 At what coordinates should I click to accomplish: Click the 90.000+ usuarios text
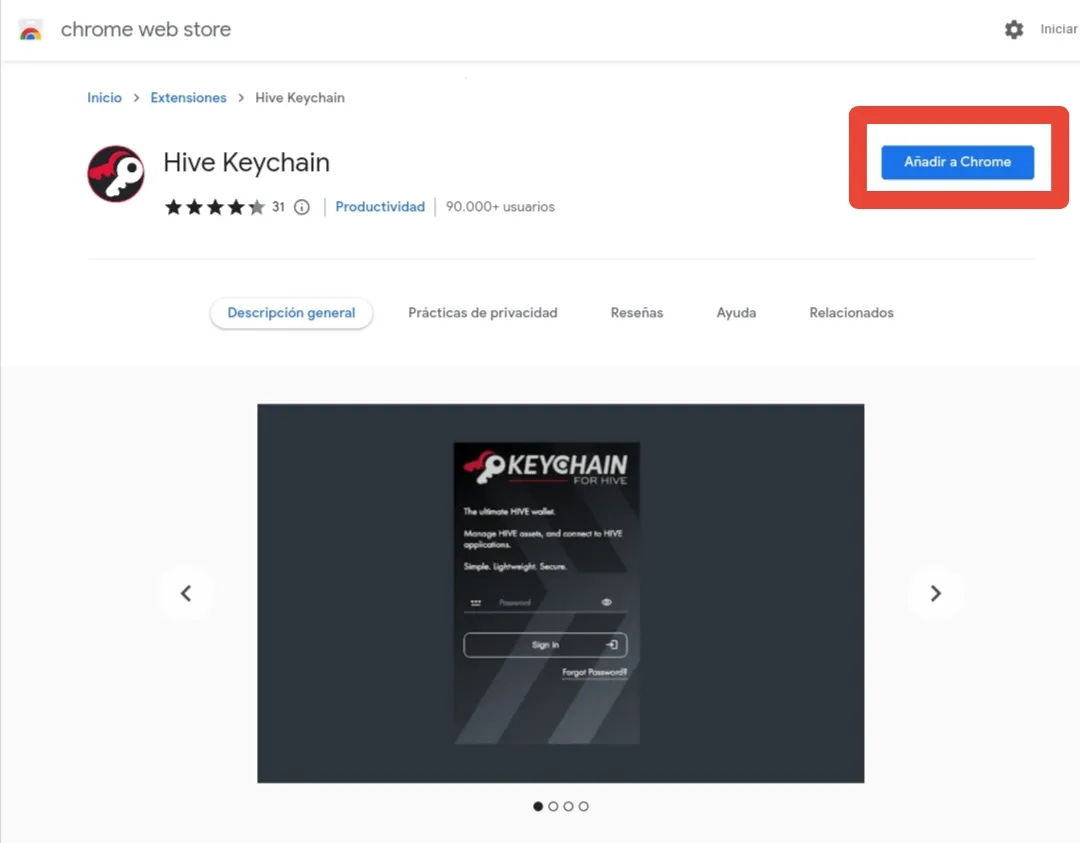(x=500, y=207)
